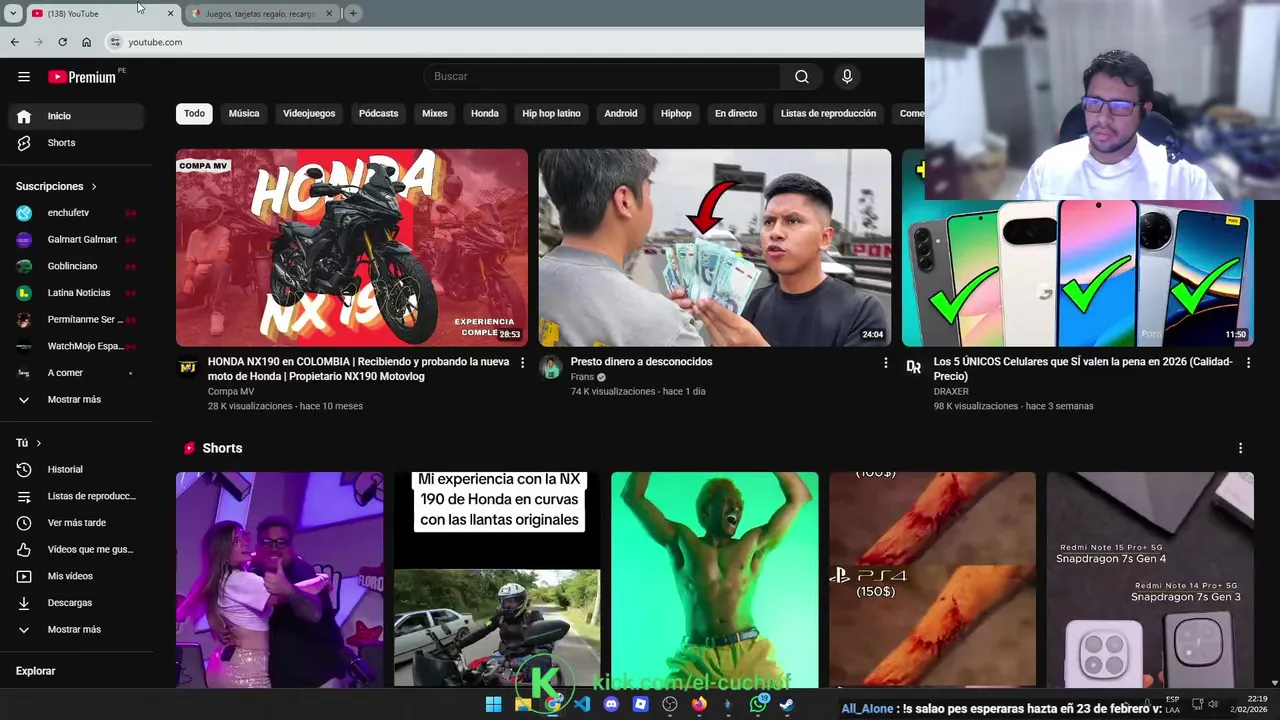Open the tab search dropdown arrow
1280x720 pixels.
[13, 13]
